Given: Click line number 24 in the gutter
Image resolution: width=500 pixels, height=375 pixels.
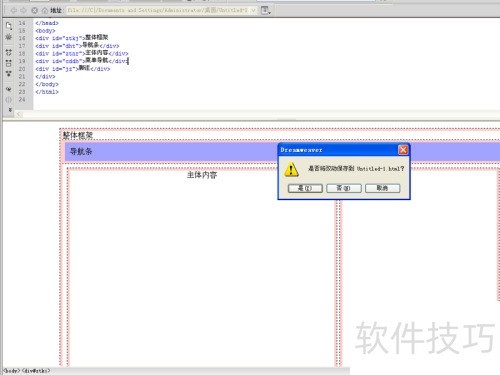Looking at the screenshot, I should [x=22, y=99].
